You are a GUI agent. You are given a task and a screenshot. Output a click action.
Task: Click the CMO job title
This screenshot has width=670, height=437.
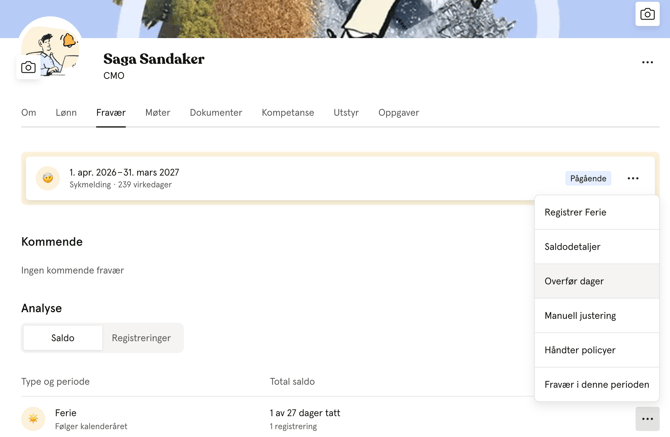tap(114, 76)
